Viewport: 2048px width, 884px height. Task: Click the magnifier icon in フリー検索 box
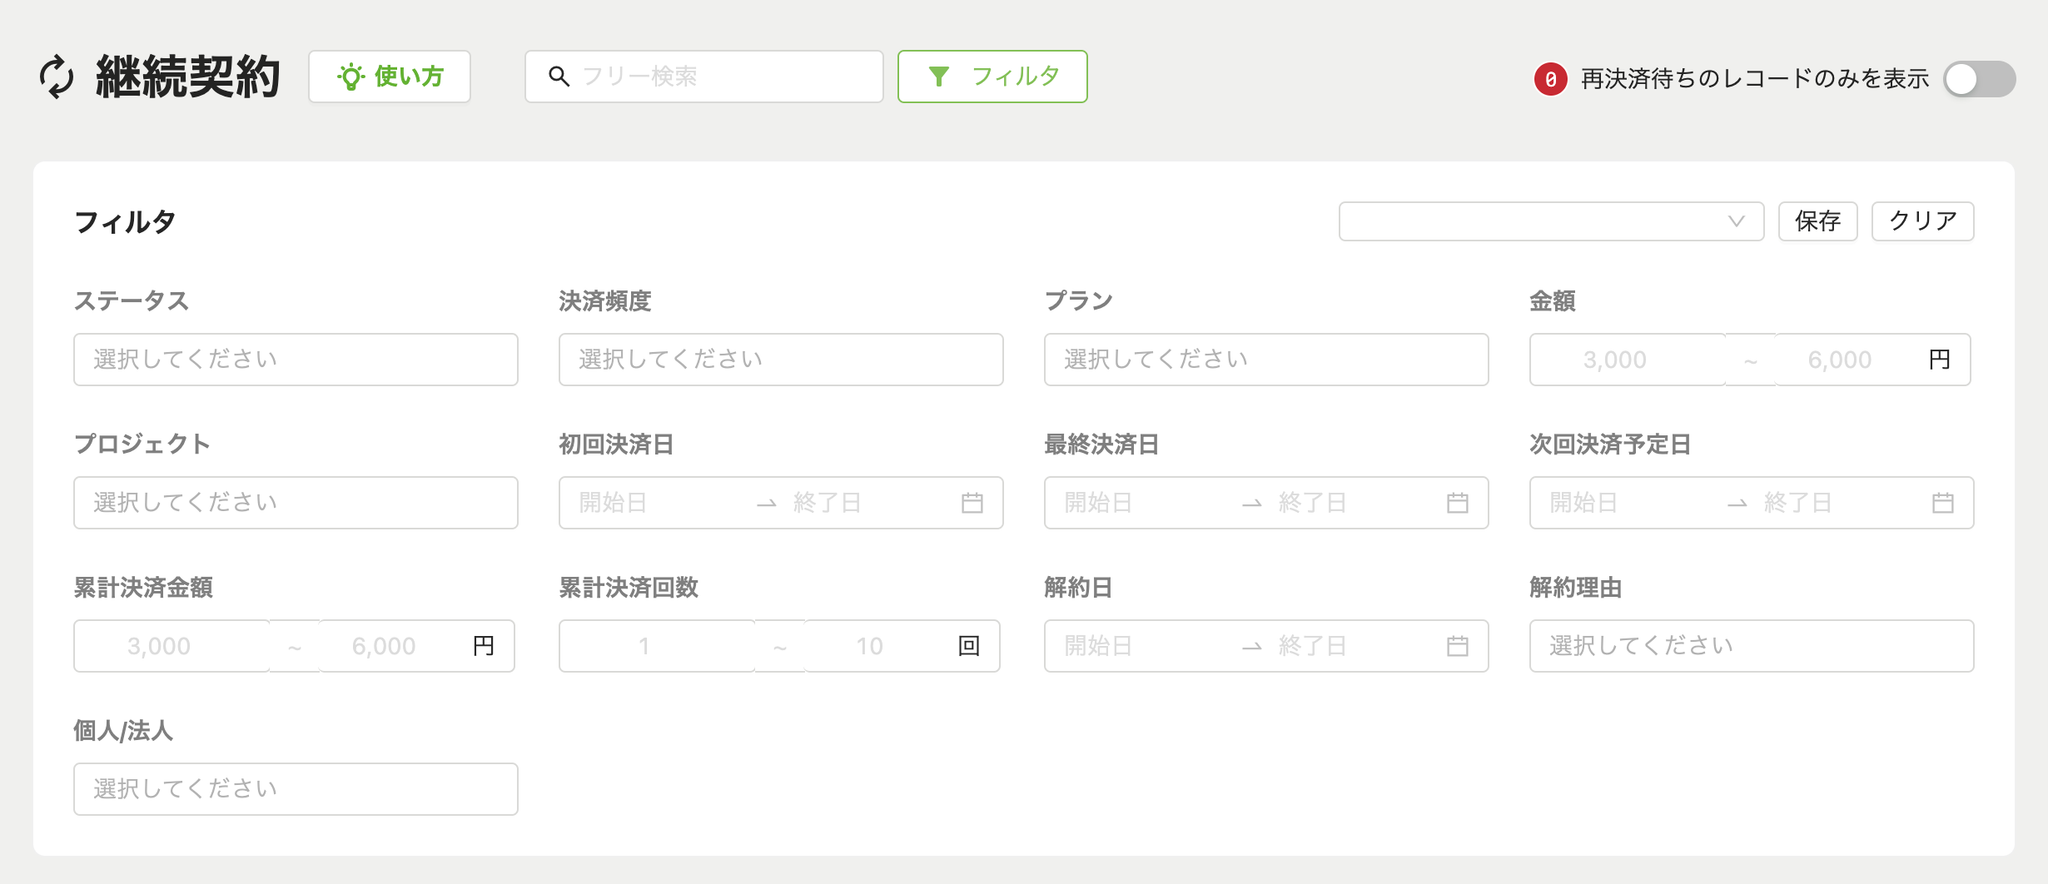click(x=559, y=76)
